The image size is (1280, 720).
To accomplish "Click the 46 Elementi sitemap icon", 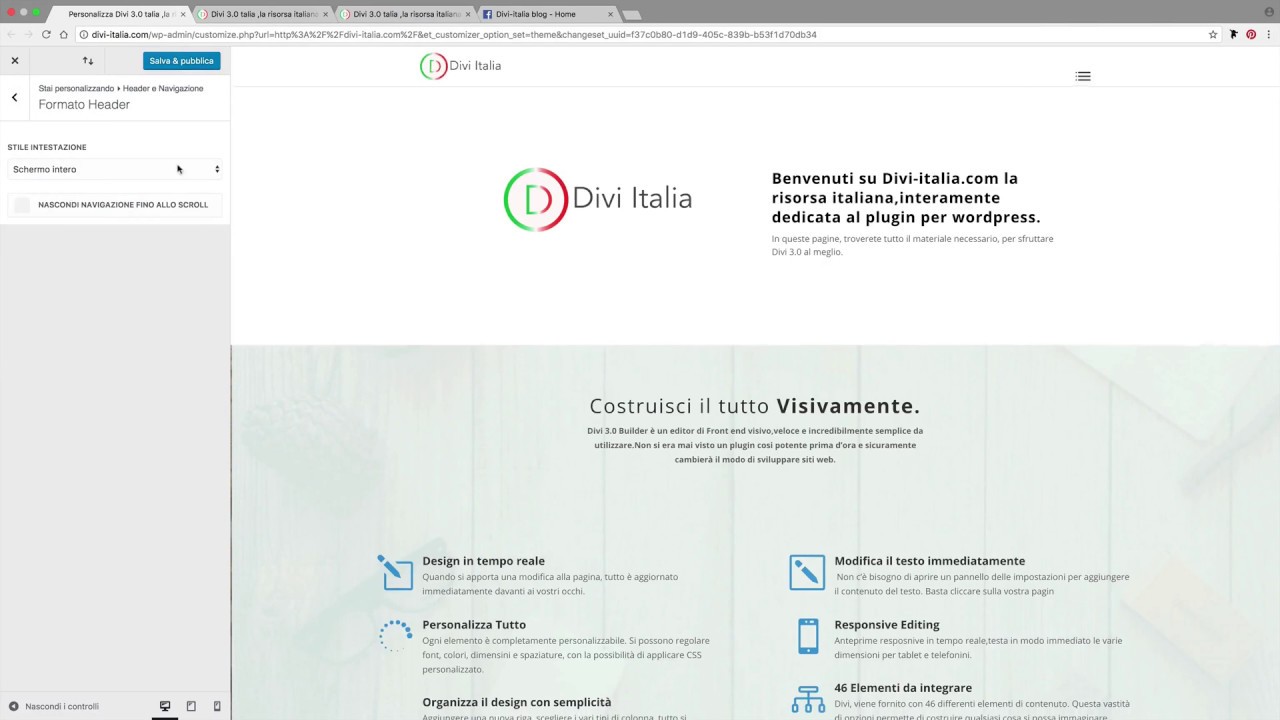I will coord(808,699).
